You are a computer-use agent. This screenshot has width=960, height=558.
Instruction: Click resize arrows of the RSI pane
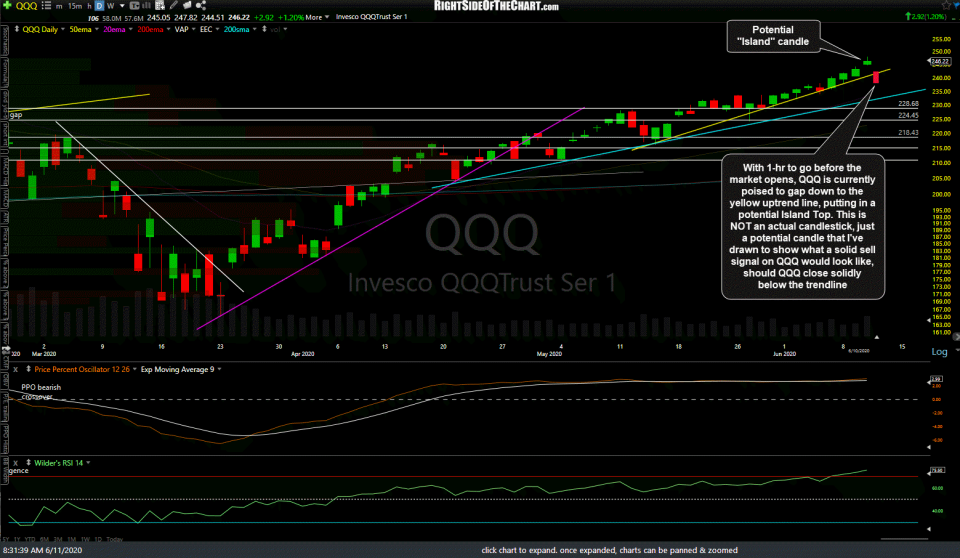tap(28, 463)
